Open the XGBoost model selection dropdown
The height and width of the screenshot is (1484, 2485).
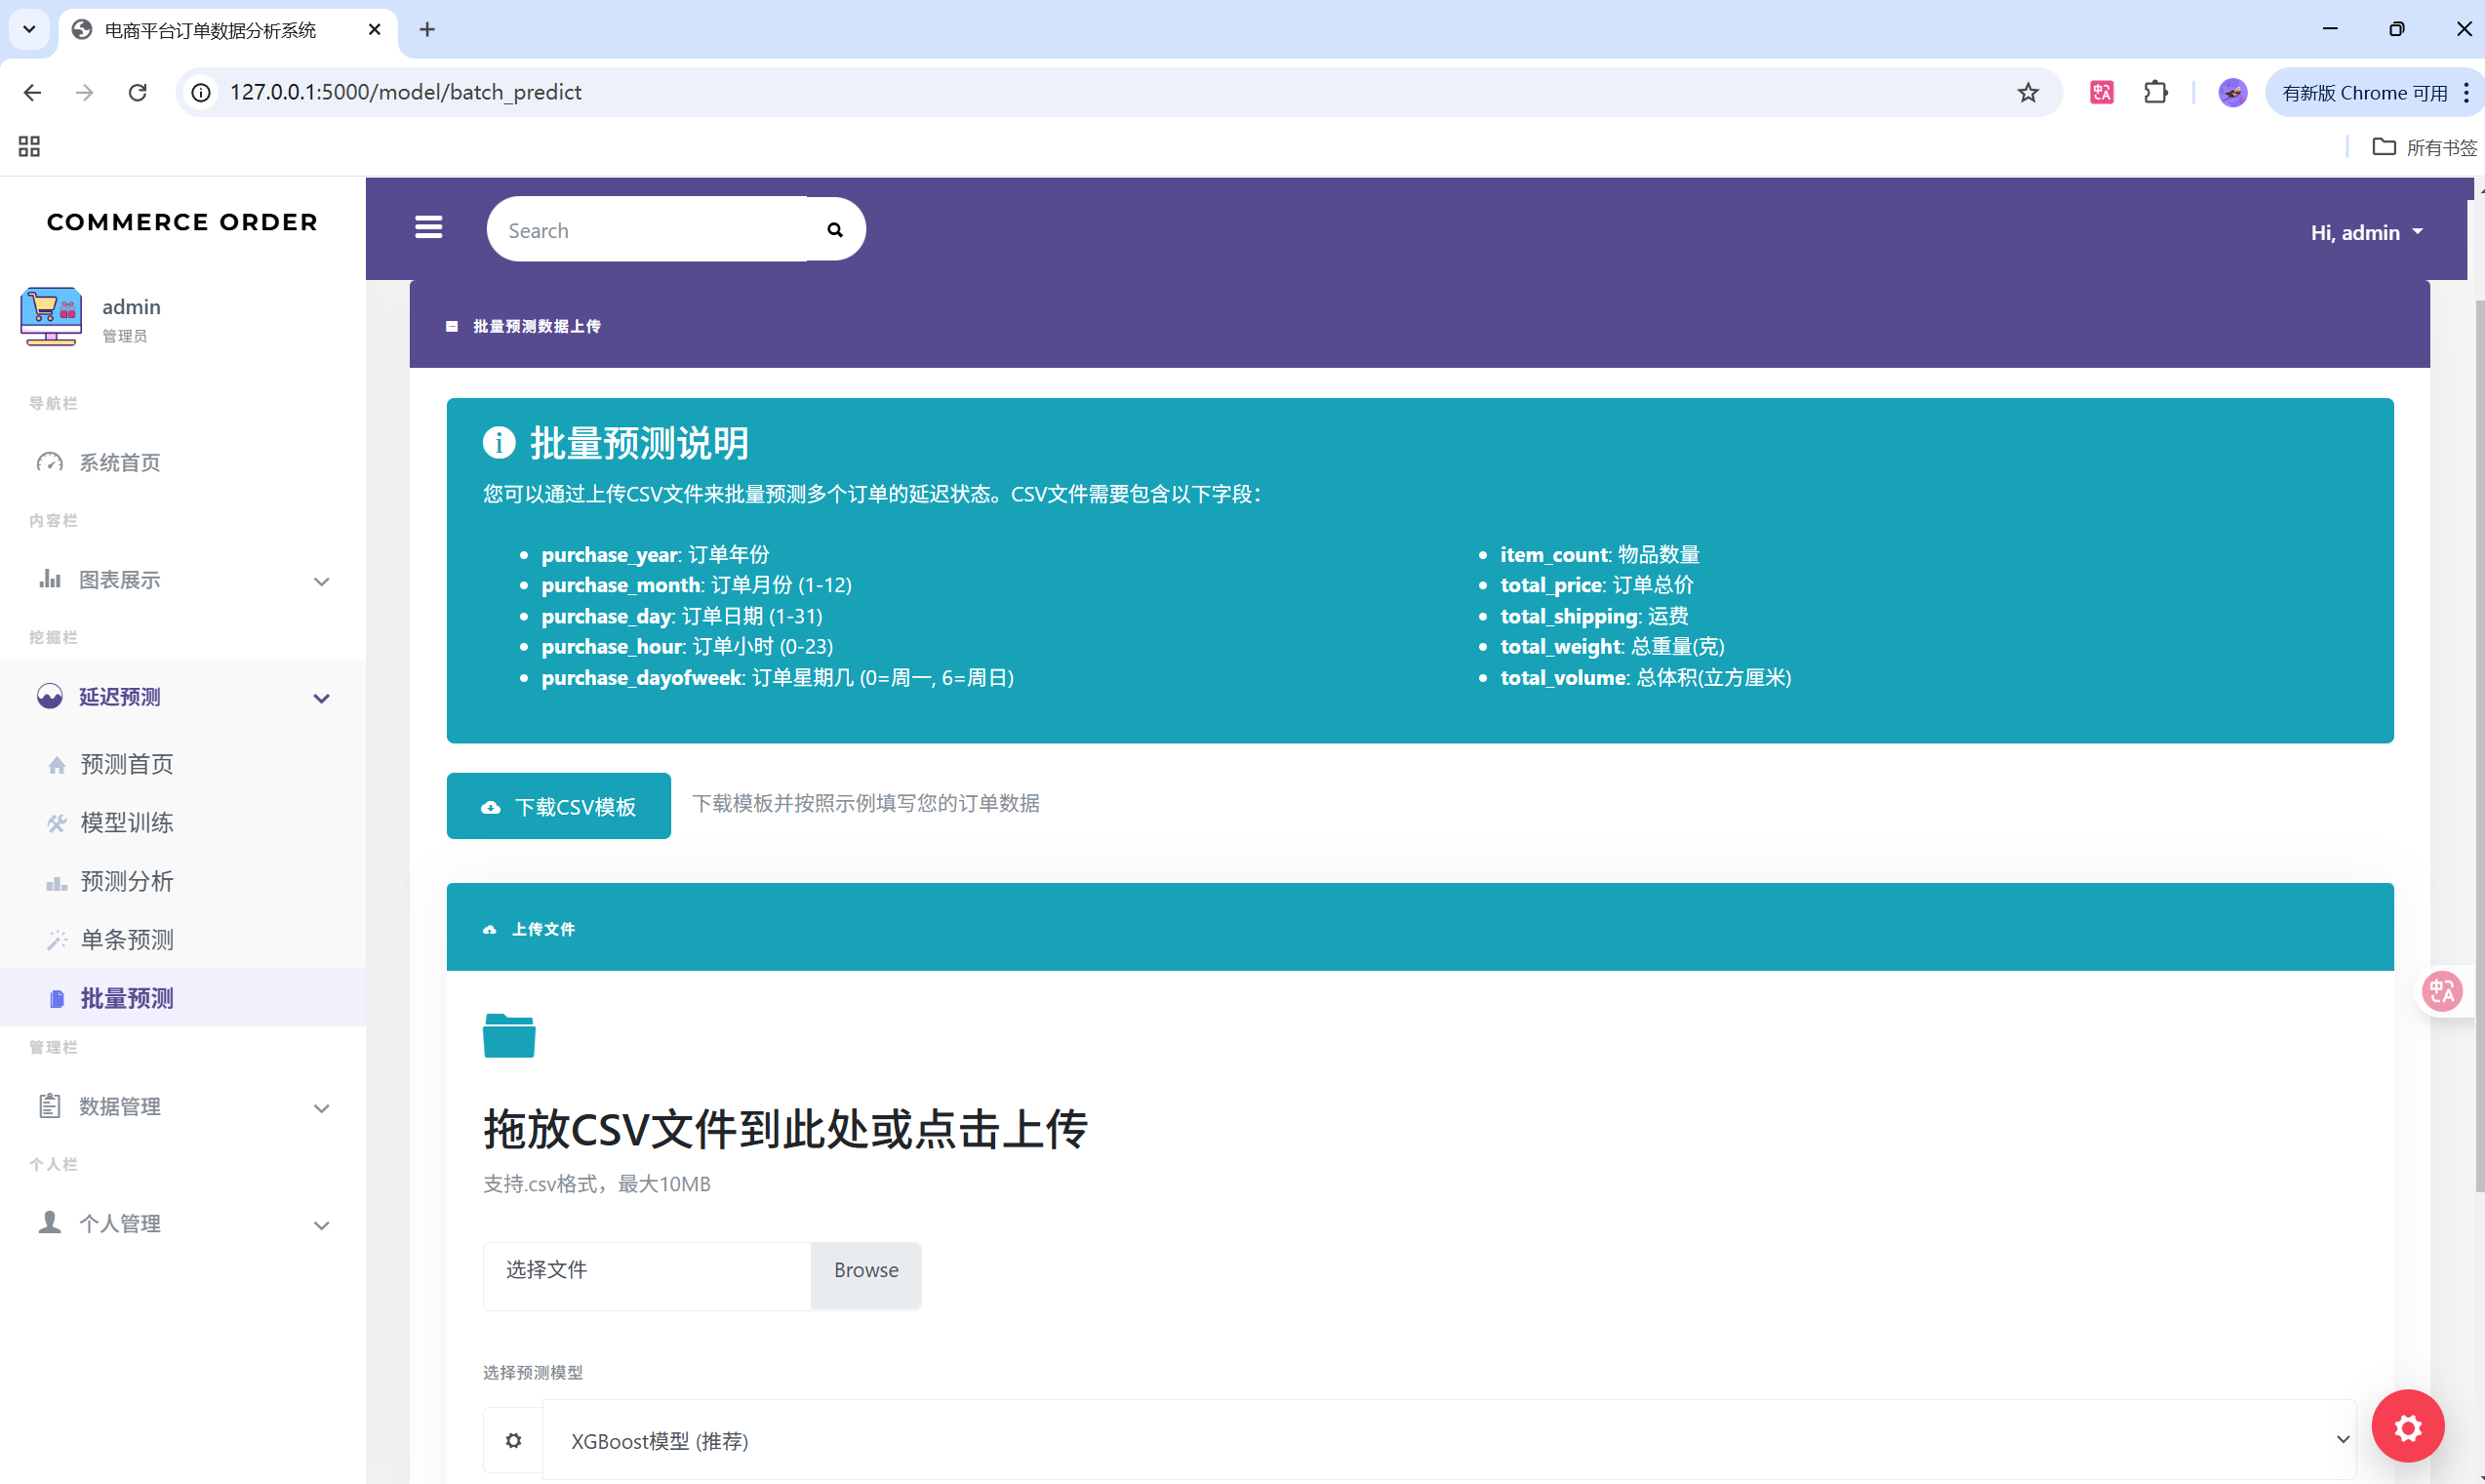tap(1448, 1440)
